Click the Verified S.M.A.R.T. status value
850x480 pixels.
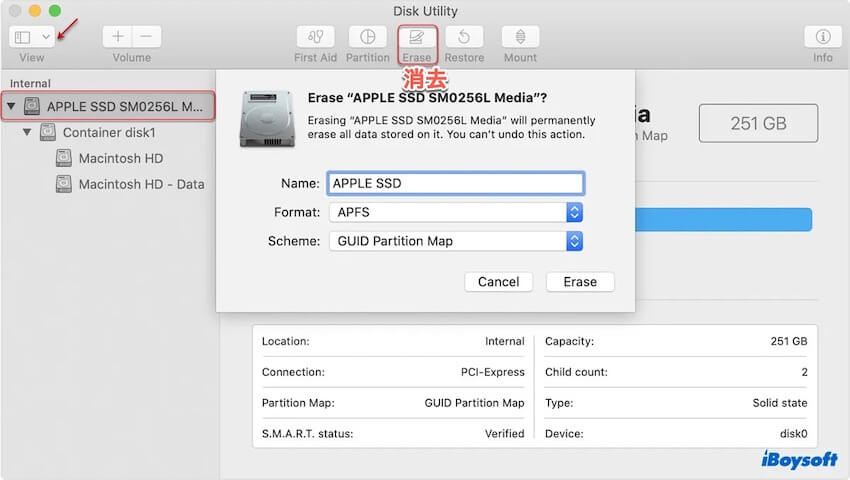point(505,433)
